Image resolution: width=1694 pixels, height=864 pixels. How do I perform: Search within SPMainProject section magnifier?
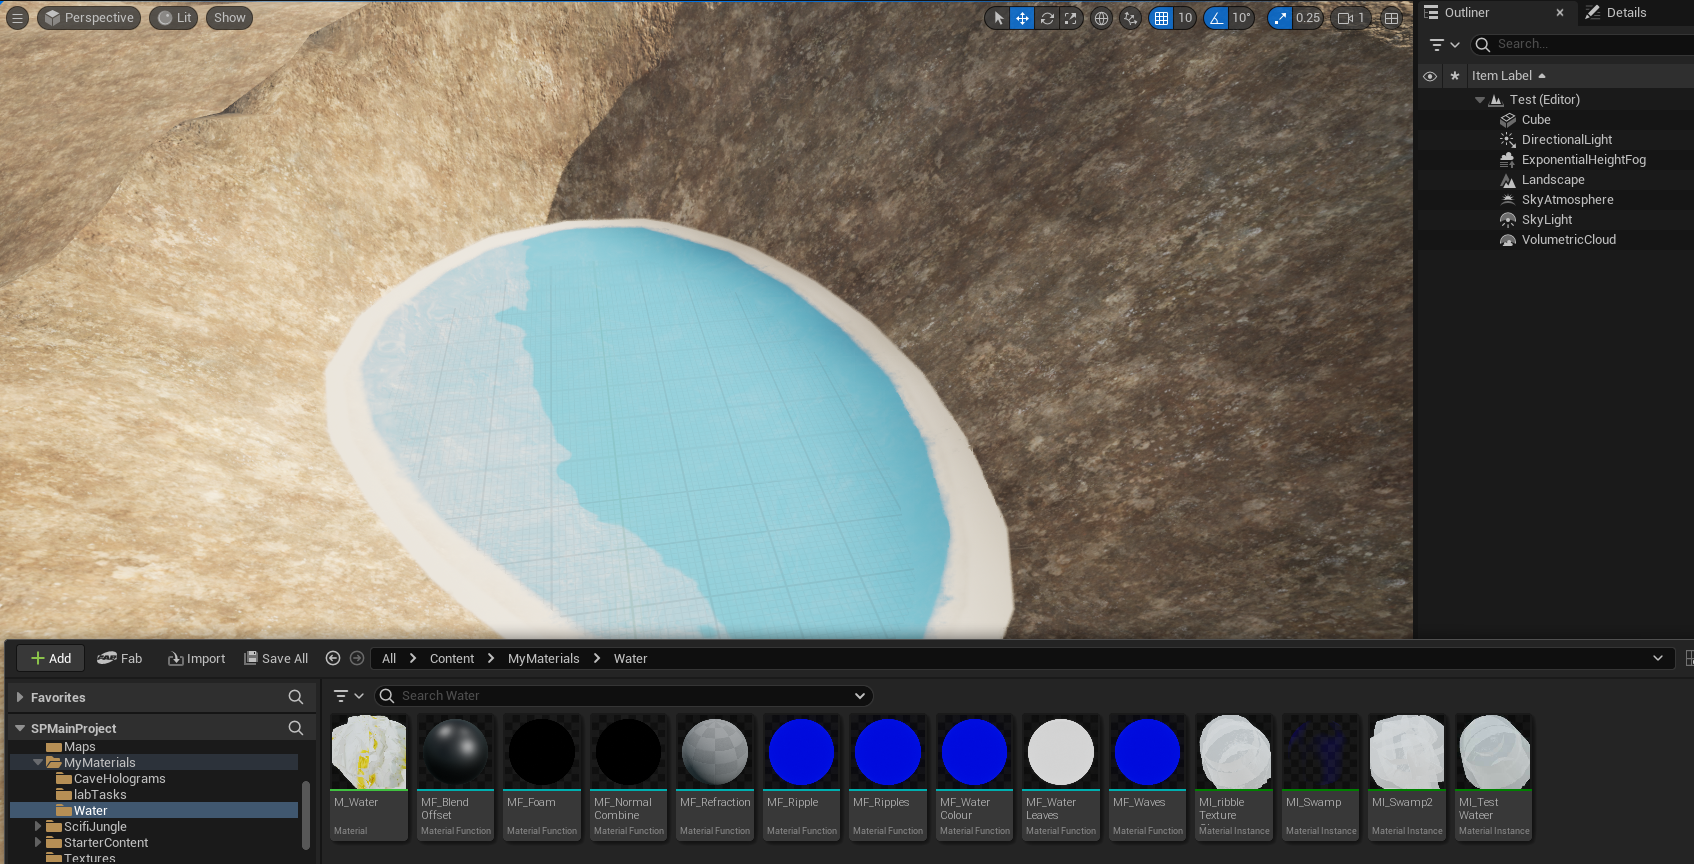(x=296, y=728)
